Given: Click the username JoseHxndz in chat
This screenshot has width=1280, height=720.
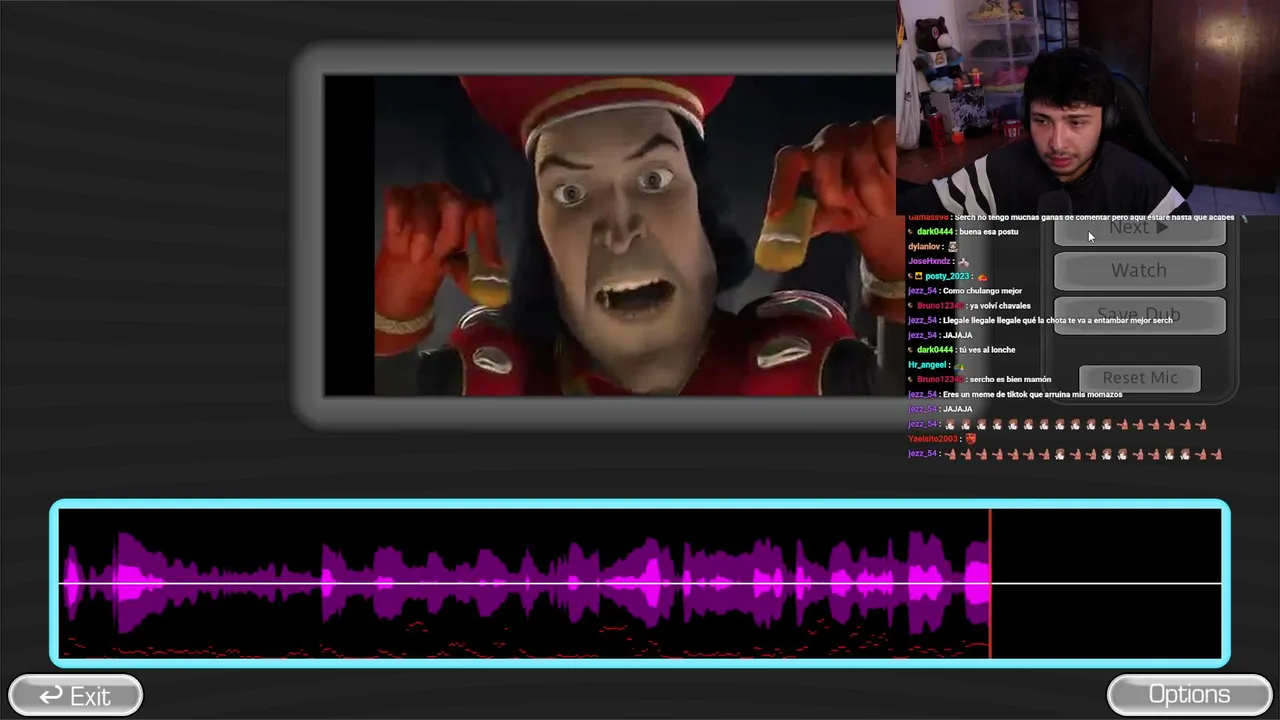Looking at the screenshot, I should (x=929, y=261).
